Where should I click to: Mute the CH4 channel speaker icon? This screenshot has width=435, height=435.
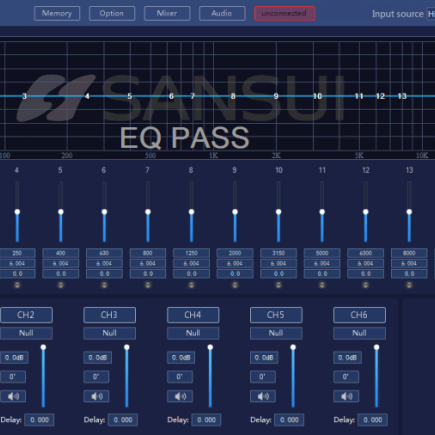tap(180, 396)
